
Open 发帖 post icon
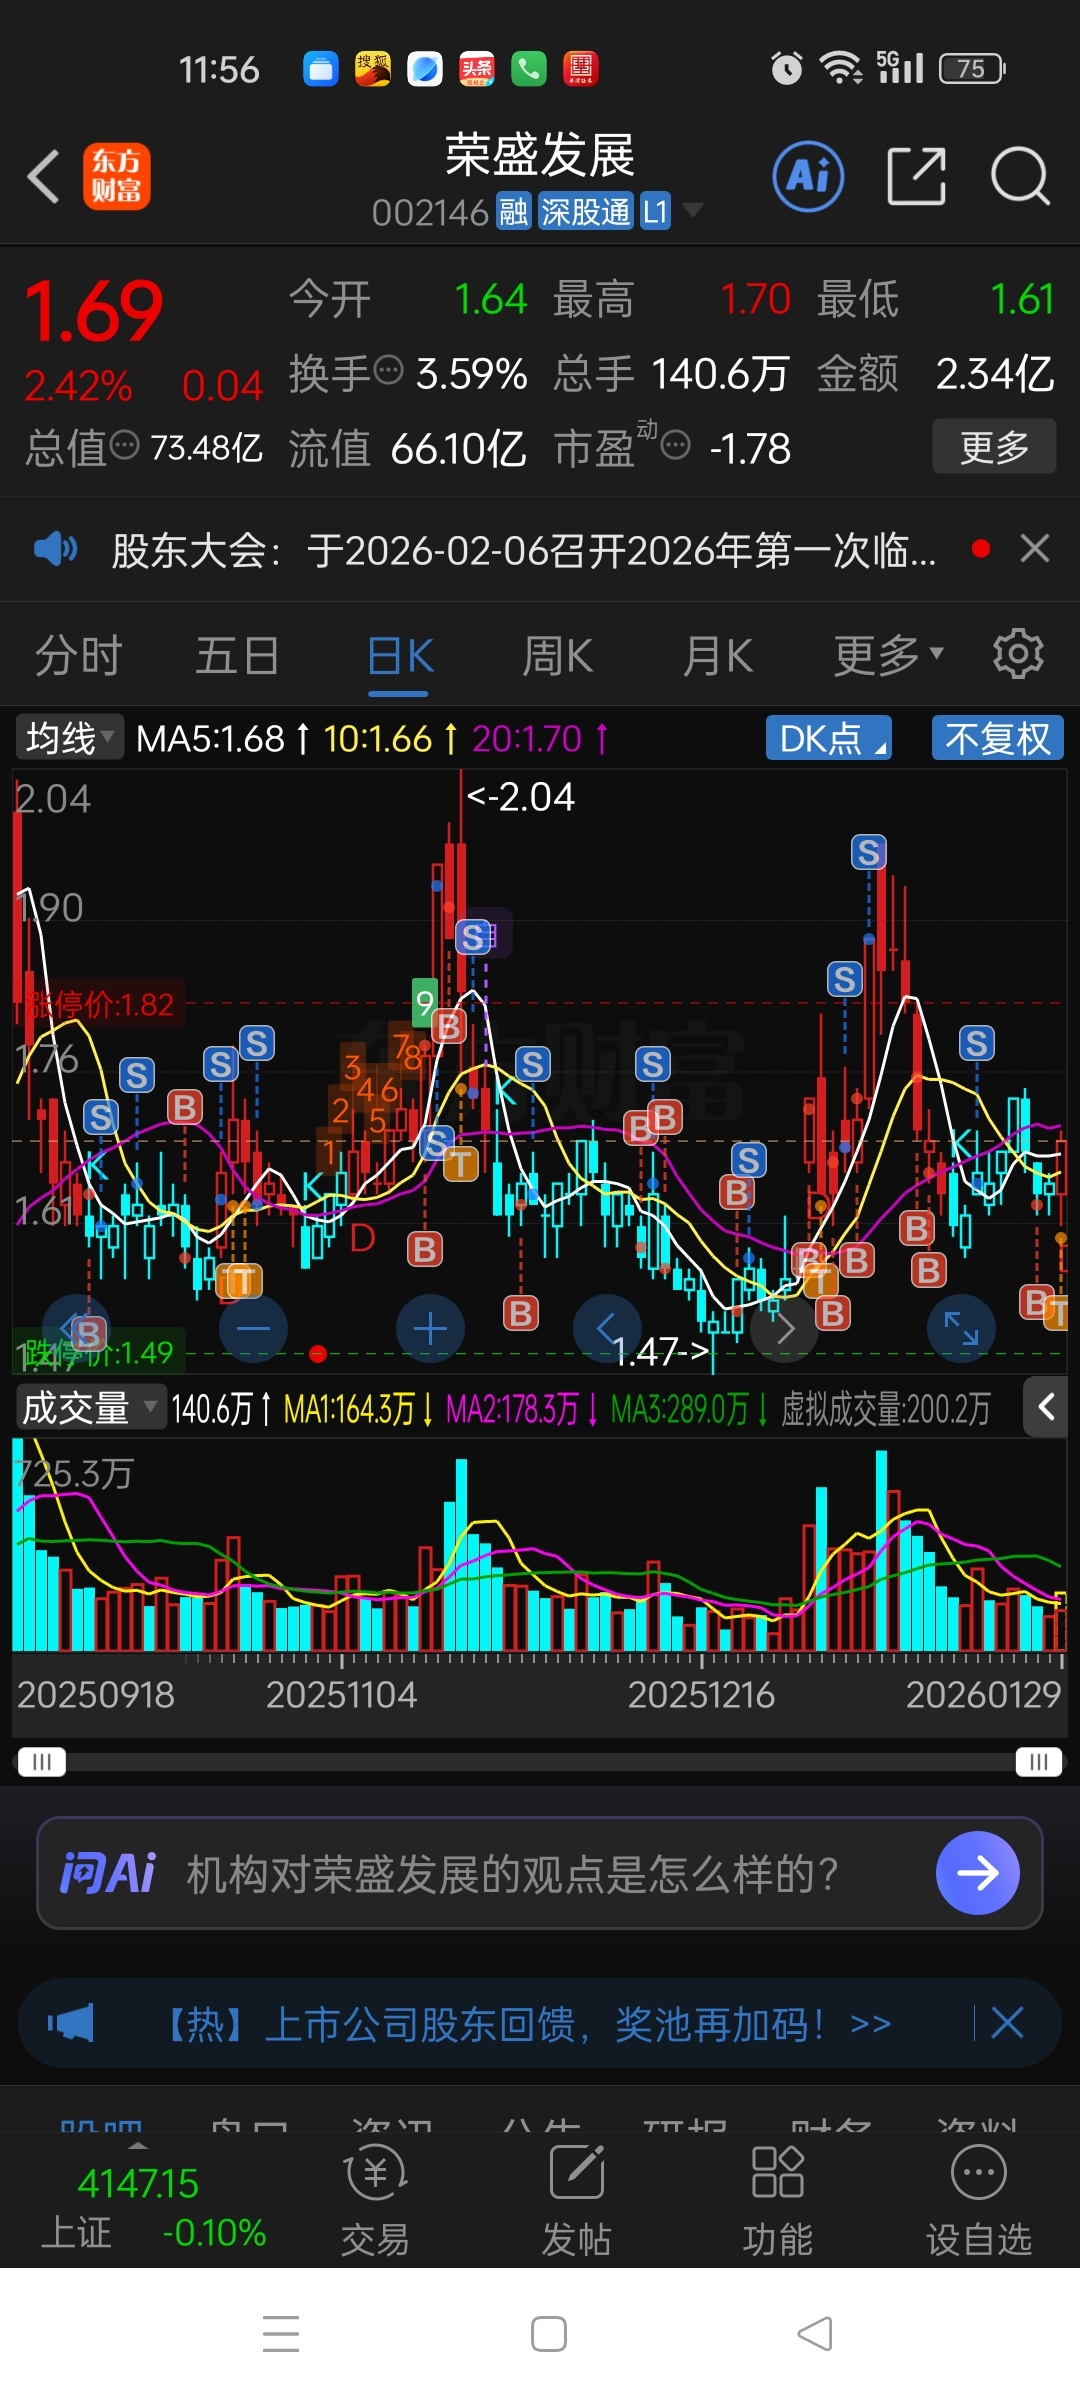click(x=576, y=2201)
